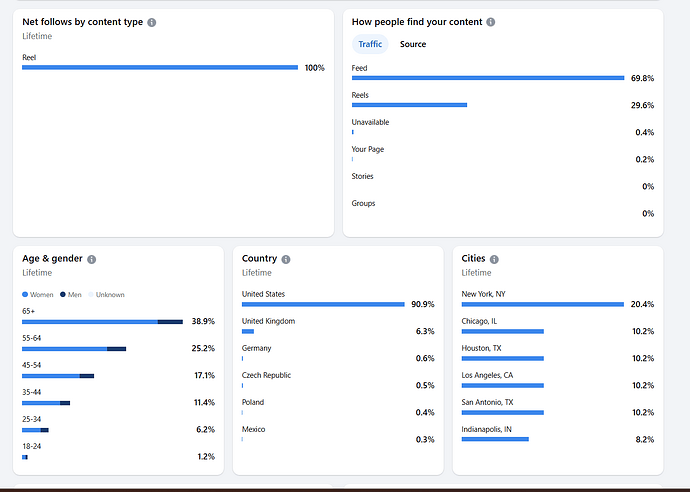This screenshot has width=690, height=492.
Task: Click info icon next to How people find your content
Action: coord(490,22)
